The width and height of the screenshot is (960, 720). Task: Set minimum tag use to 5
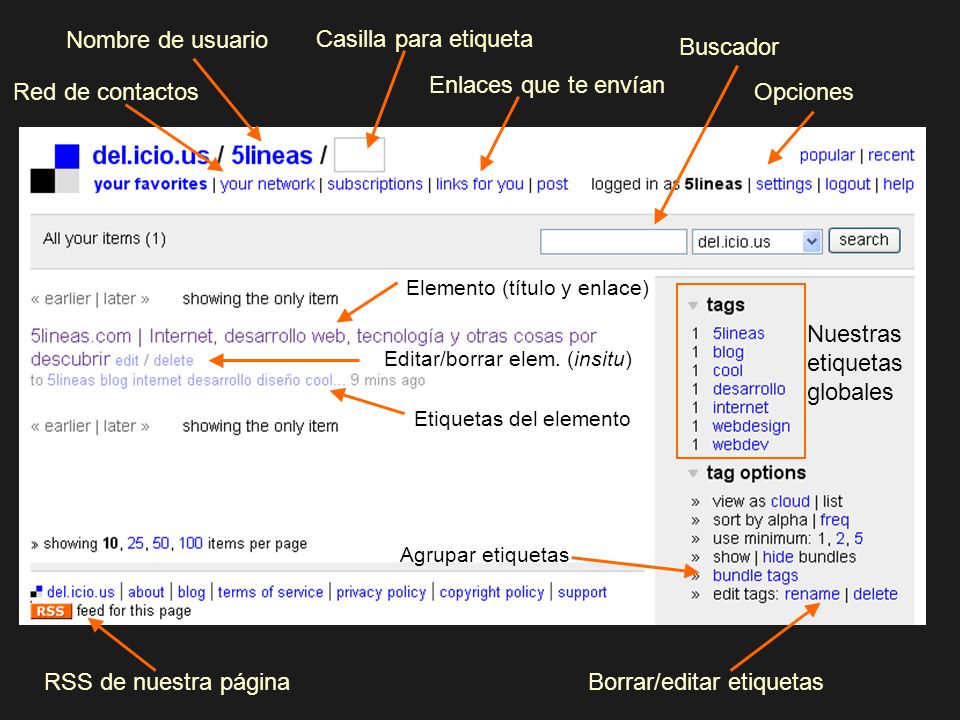coord(858,539)
